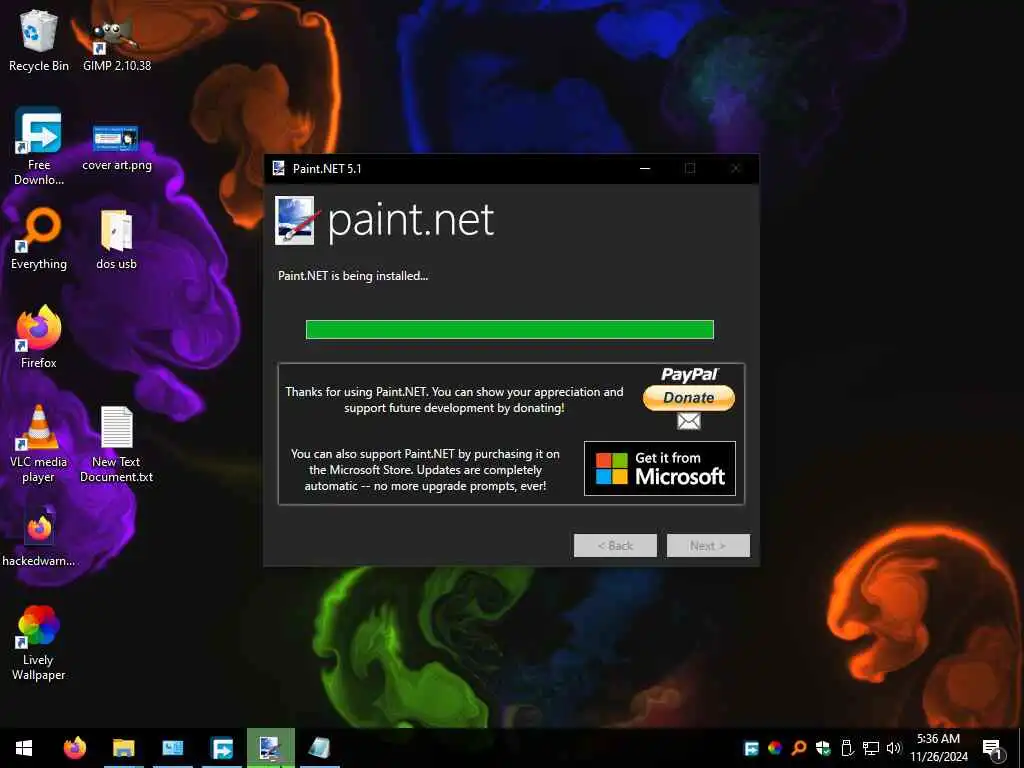The image size is (1024, 768).
Task: Click the Paint.NET installer taskbar button
Action: pyautogui.click(x=270, y=748)
